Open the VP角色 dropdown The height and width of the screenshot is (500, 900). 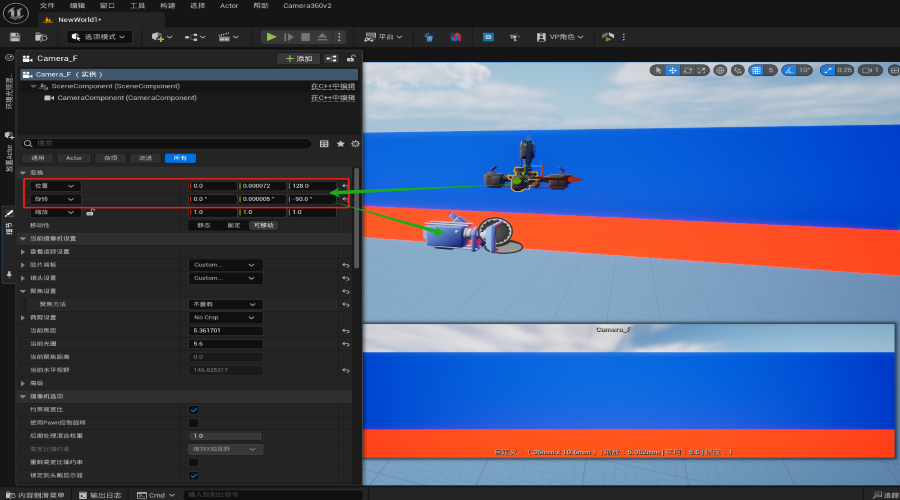[560, 37]
